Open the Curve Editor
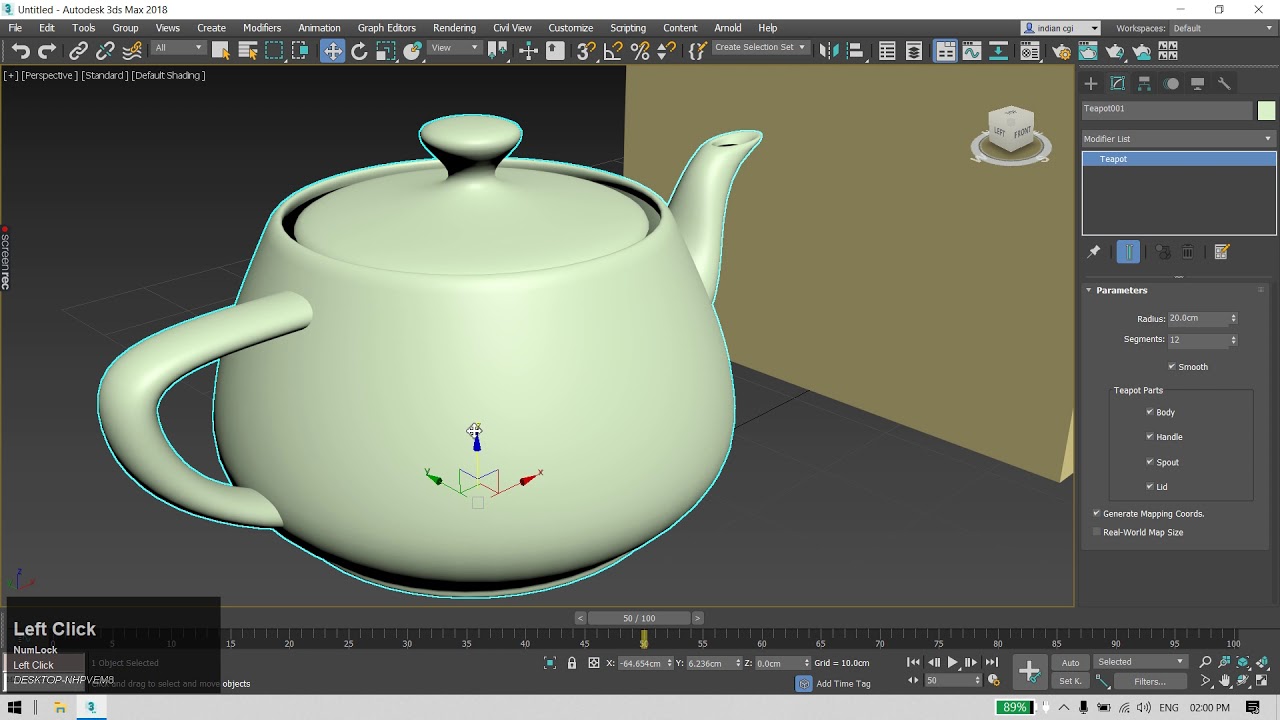Viewport: 1280px width, 720px height. coord(972,51)
